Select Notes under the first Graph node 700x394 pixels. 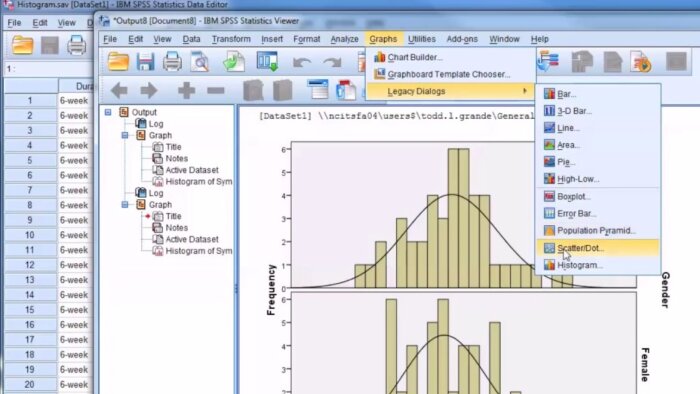point(176,158)
